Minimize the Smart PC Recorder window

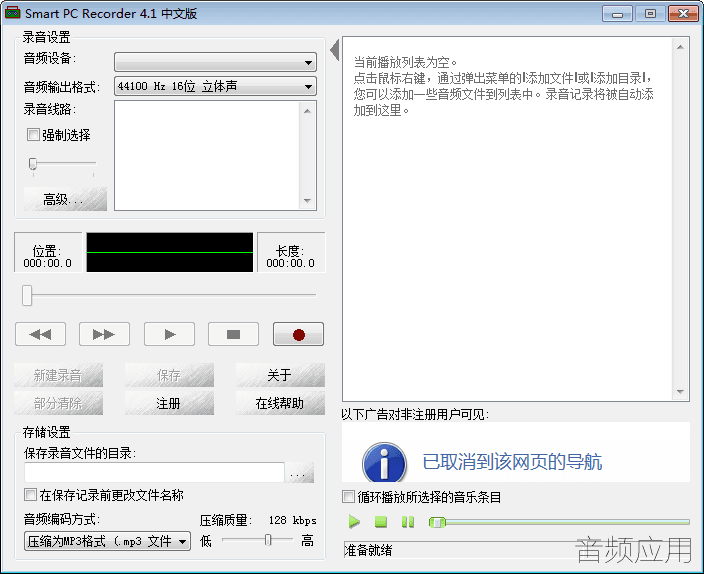(x=617, y=14)
